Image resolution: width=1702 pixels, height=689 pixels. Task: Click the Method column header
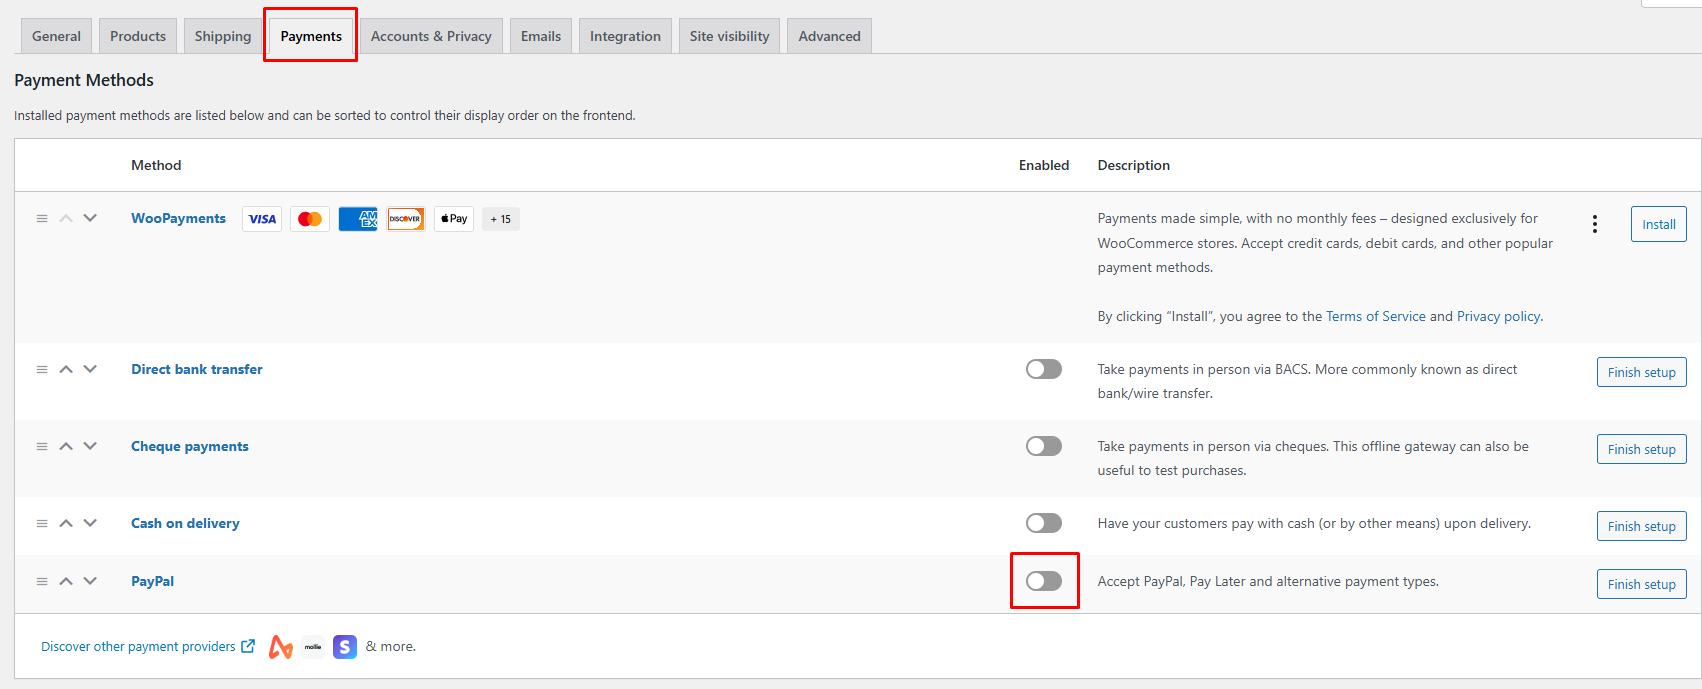[x=156, y=165]
